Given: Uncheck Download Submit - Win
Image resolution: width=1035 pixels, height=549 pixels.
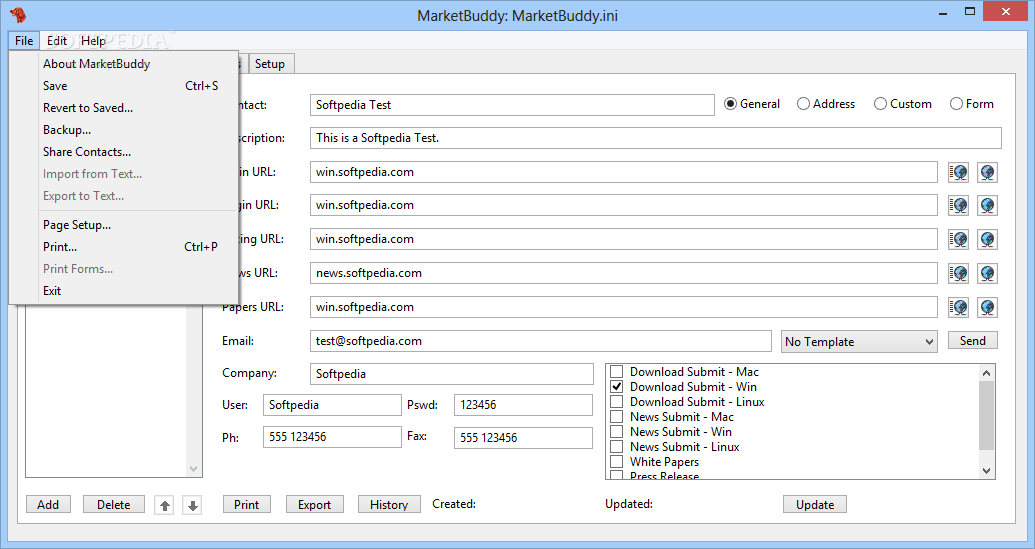Looking at the screenshot, I should [617, 387].
